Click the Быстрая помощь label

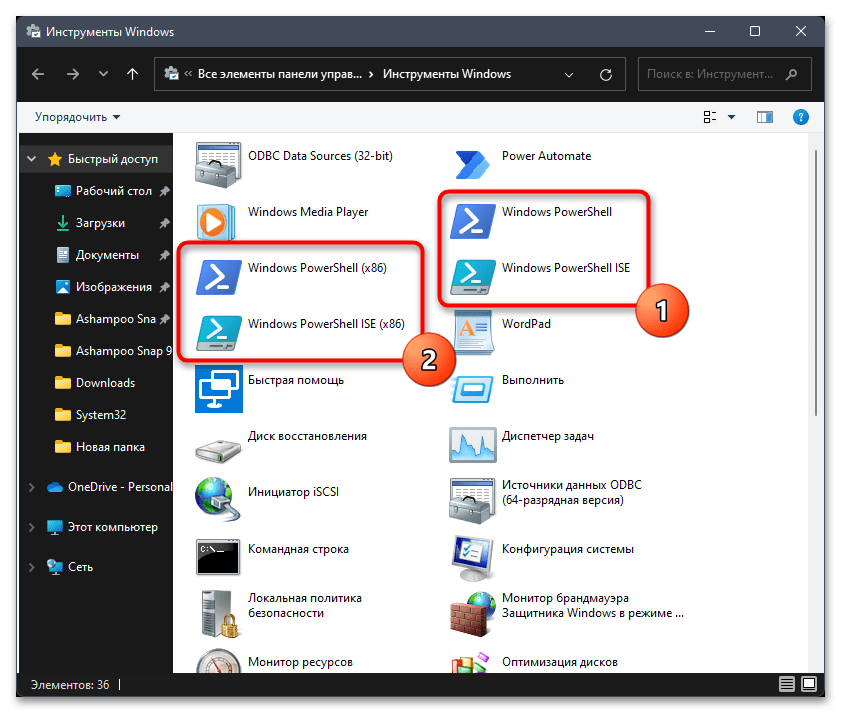(x=296, y=380)
